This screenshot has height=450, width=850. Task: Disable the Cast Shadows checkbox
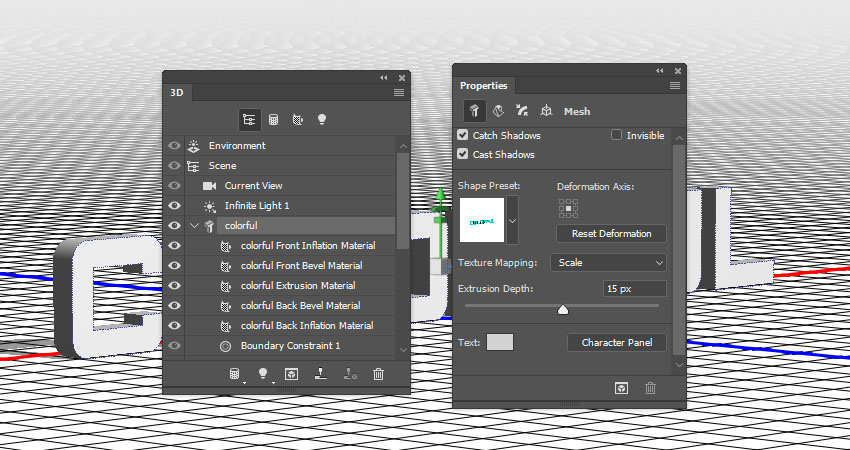click(463, 155)
